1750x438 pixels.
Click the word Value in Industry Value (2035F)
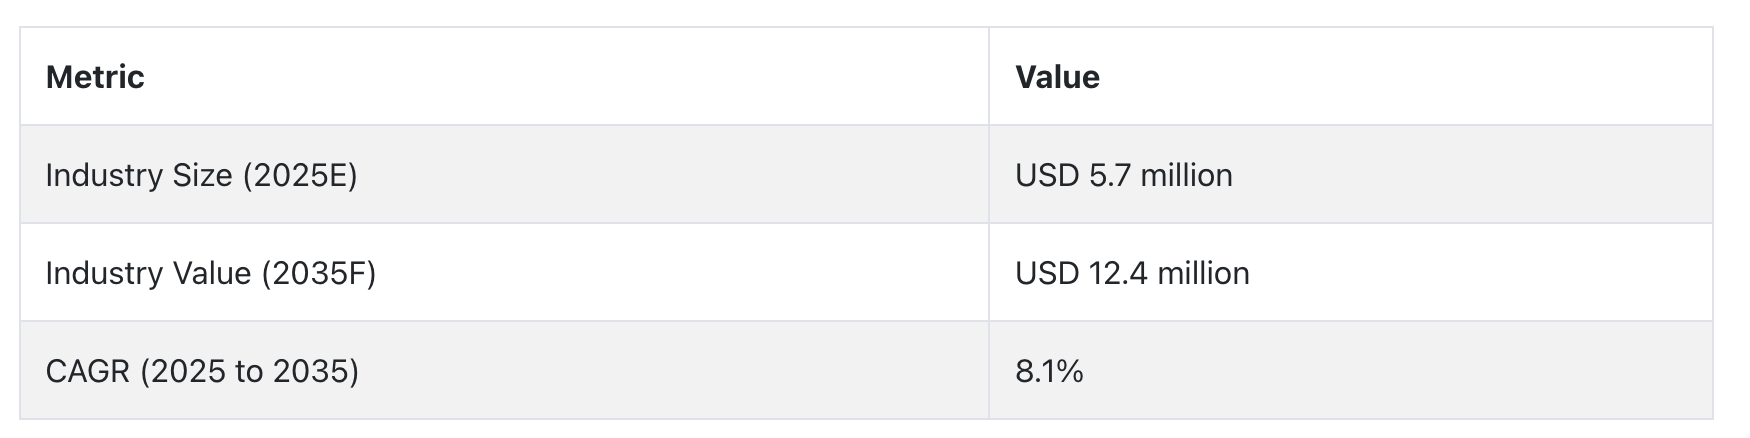tap(212, 274)
